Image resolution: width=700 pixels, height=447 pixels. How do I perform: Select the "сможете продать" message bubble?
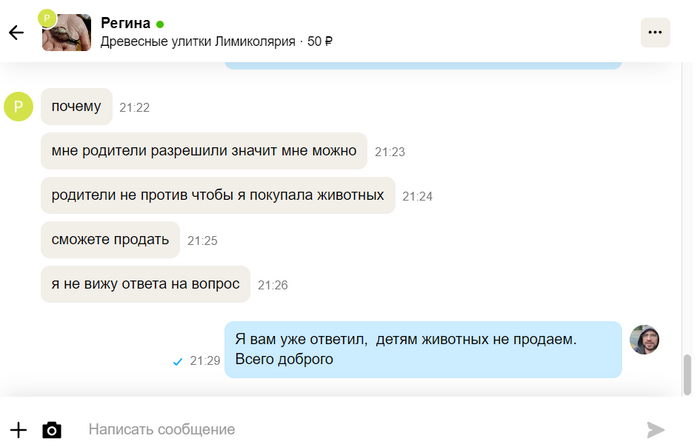110,240
